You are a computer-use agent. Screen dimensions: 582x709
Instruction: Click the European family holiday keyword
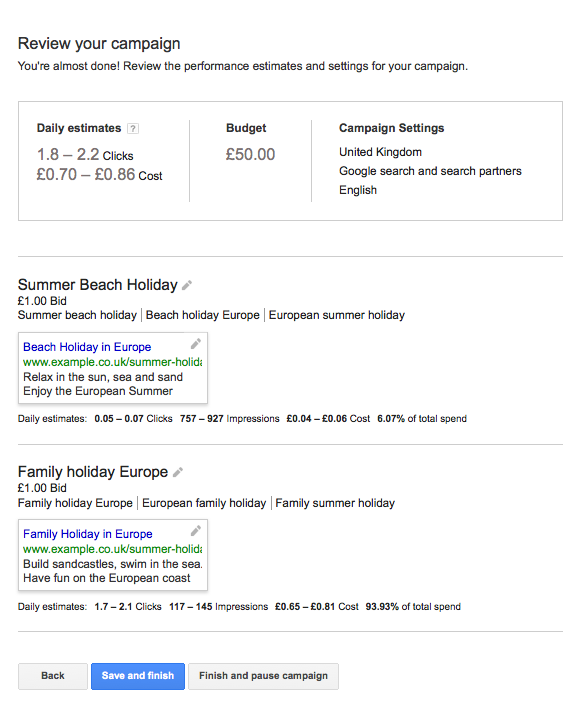(204, 503)
